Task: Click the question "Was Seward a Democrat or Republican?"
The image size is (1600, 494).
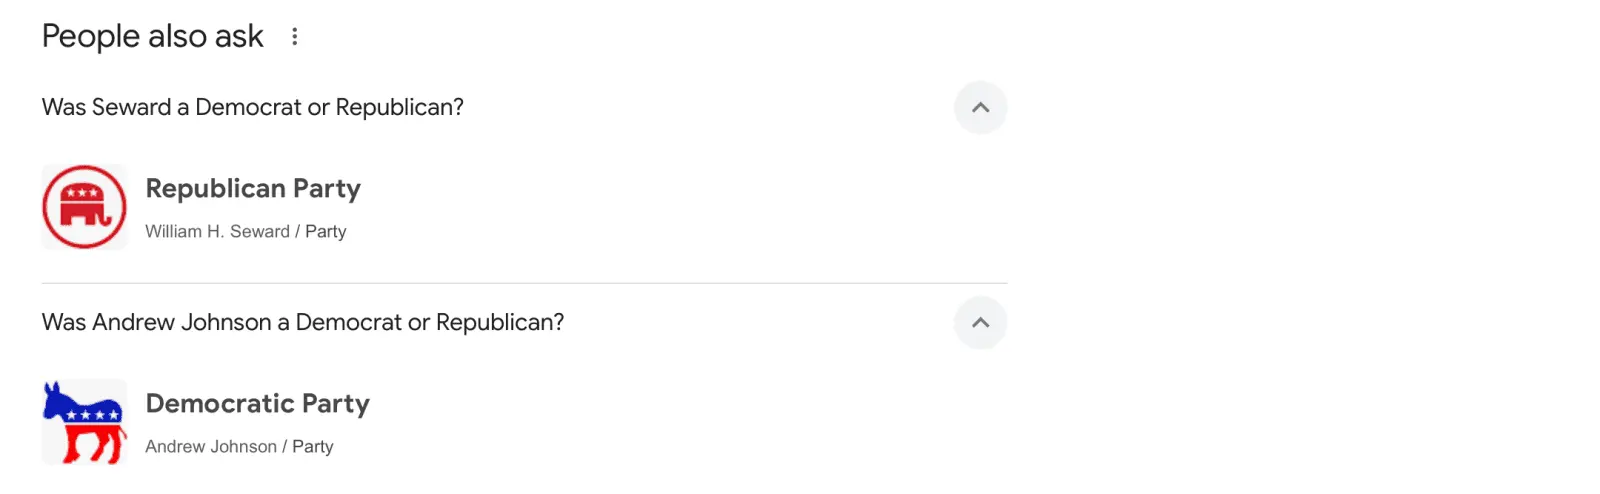Action: point(252,108)
